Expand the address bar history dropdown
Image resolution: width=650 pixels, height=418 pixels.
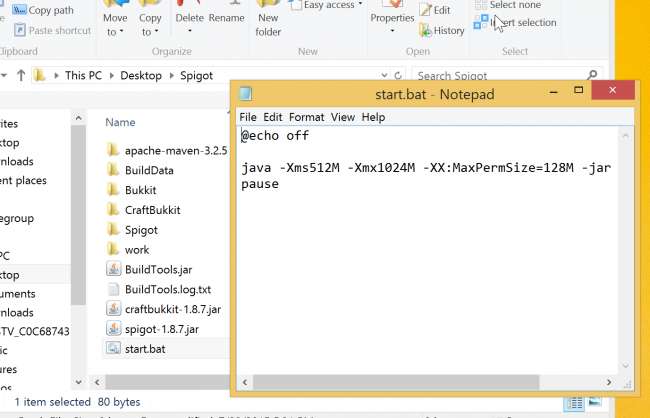[384, 75]
